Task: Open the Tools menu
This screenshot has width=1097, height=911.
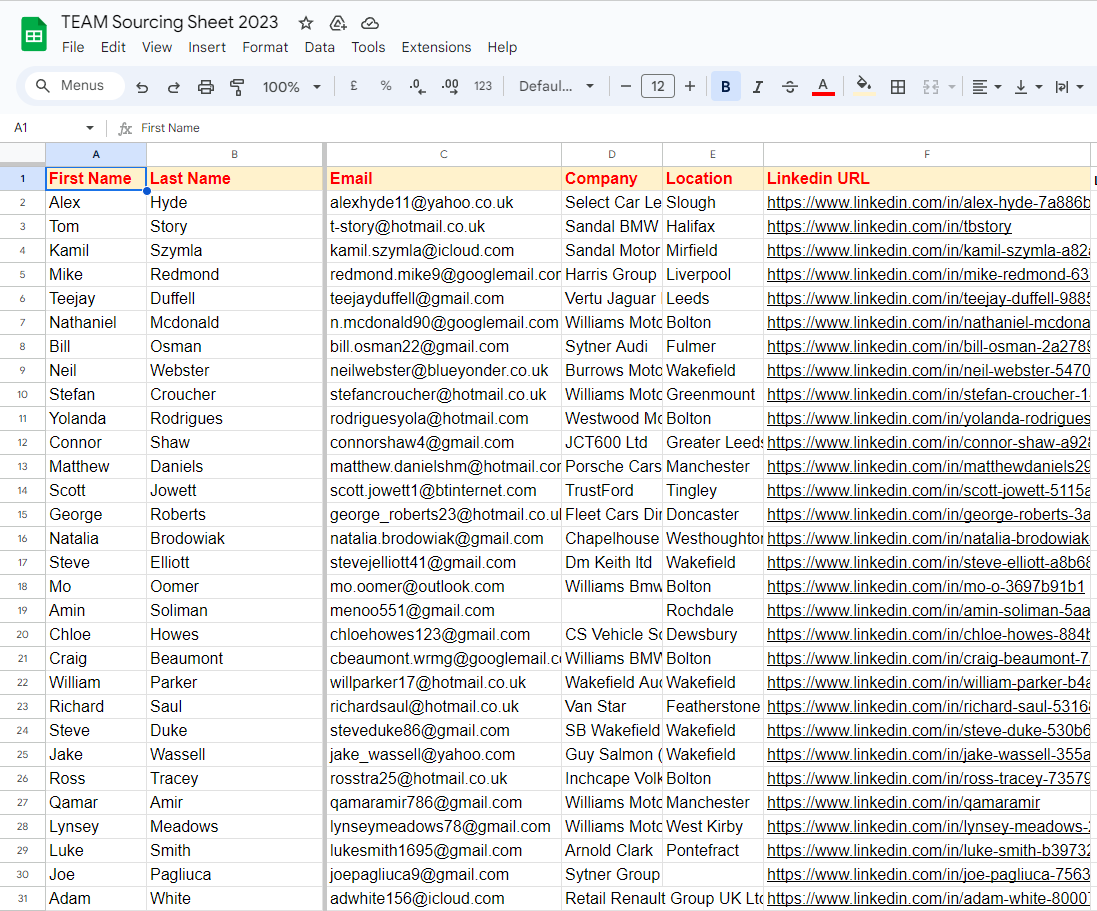Action: tap(368, 48)
